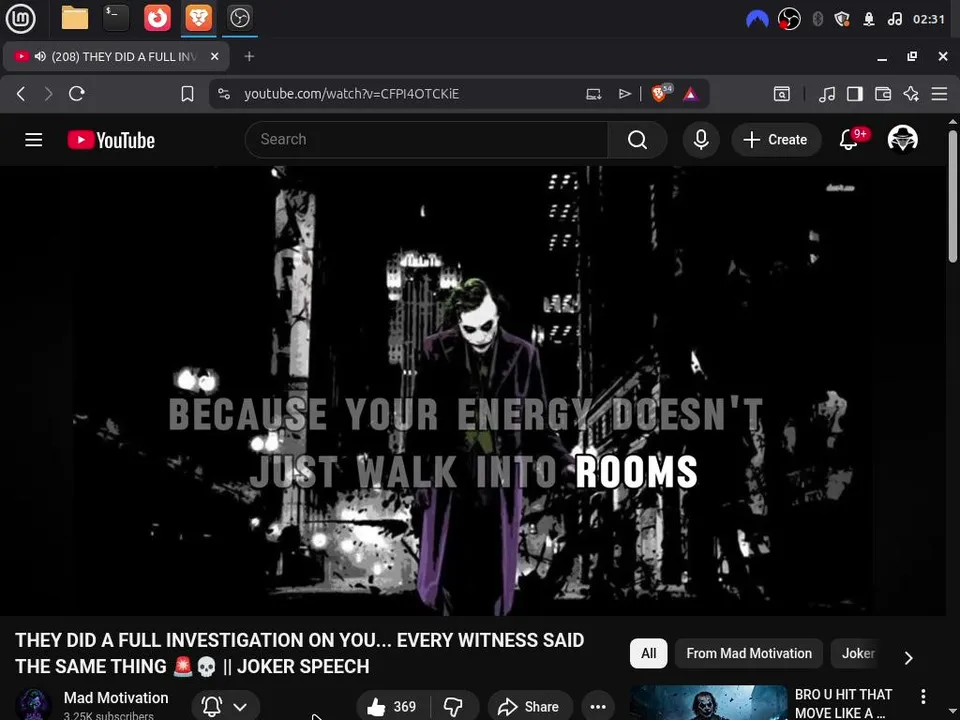
Task: Click the YouTube Search input field
Action: pos(427,140)
